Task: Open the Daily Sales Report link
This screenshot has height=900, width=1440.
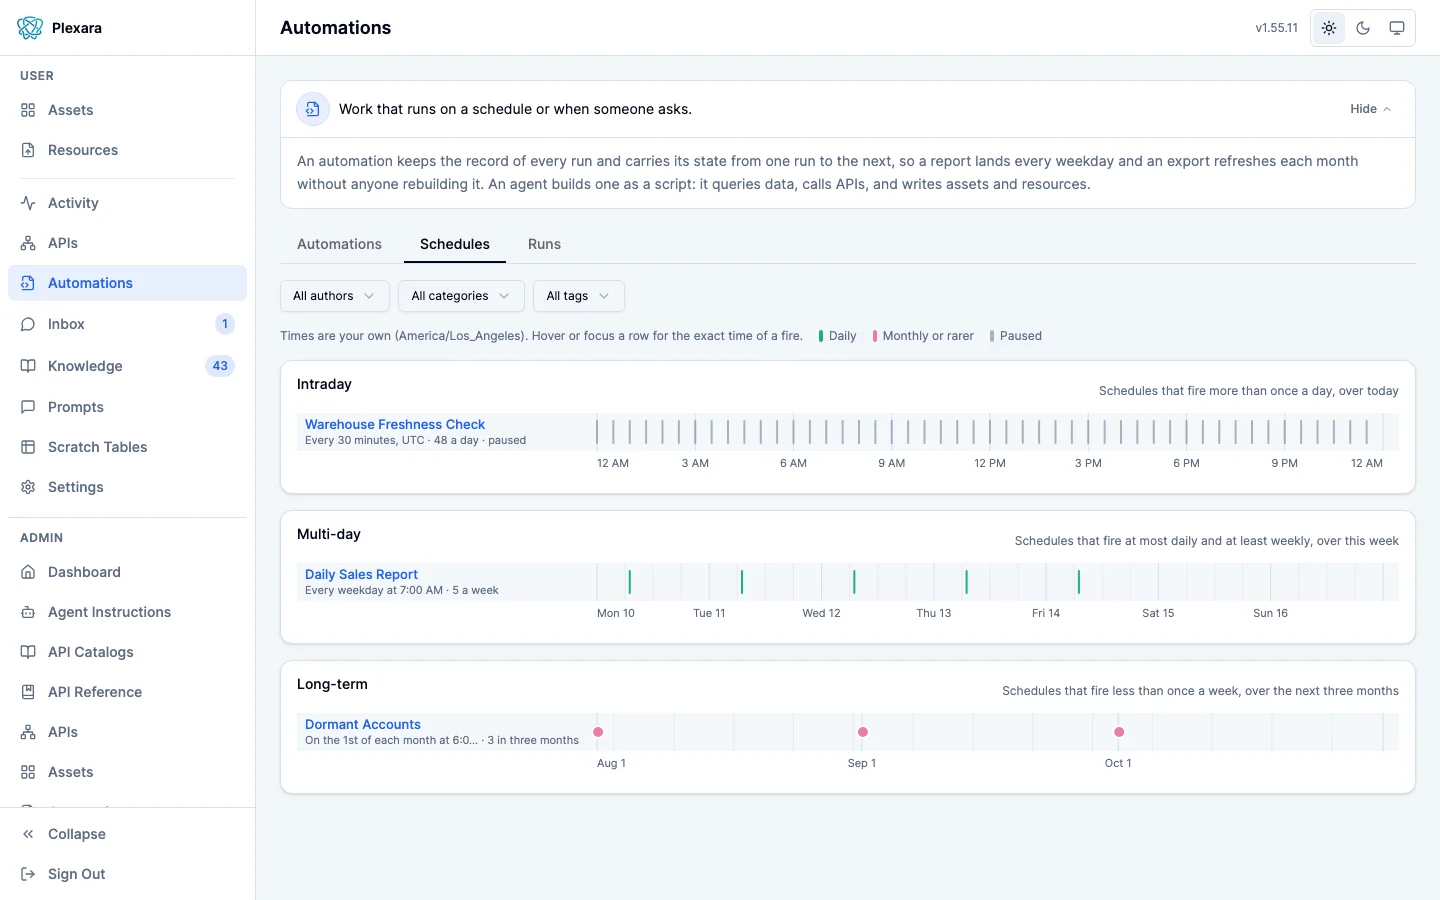Action: [x=361, y=574]
